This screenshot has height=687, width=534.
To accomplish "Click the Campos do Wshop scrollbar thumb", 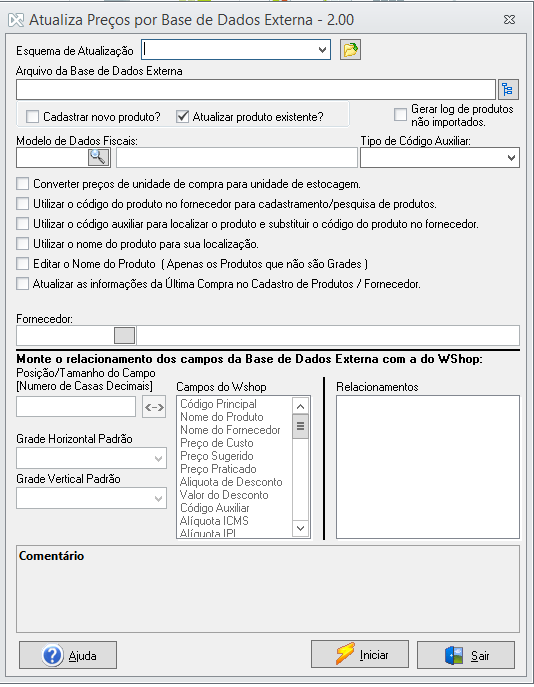I will [x=301, y=426].
